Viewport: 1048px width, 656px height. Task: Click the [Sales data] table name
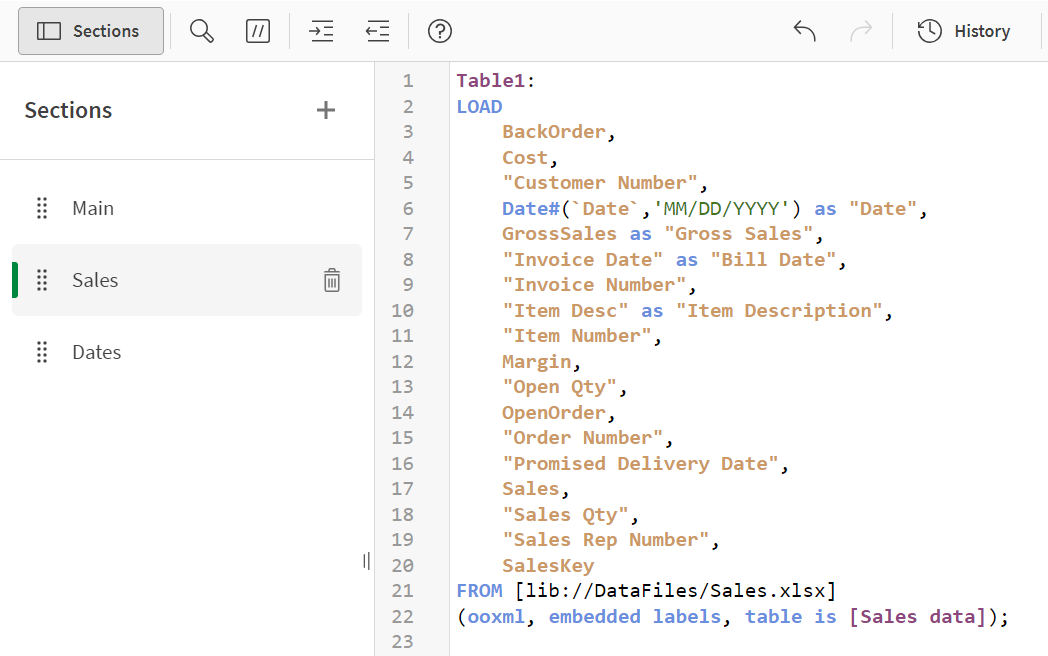tap(918, 617)
